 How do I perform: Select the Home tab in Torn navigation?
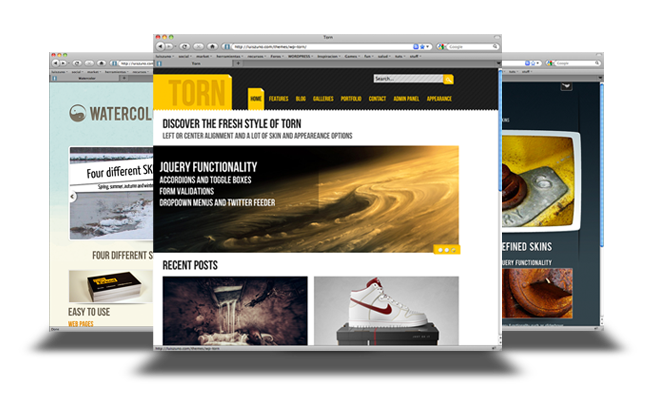point(256,99)
